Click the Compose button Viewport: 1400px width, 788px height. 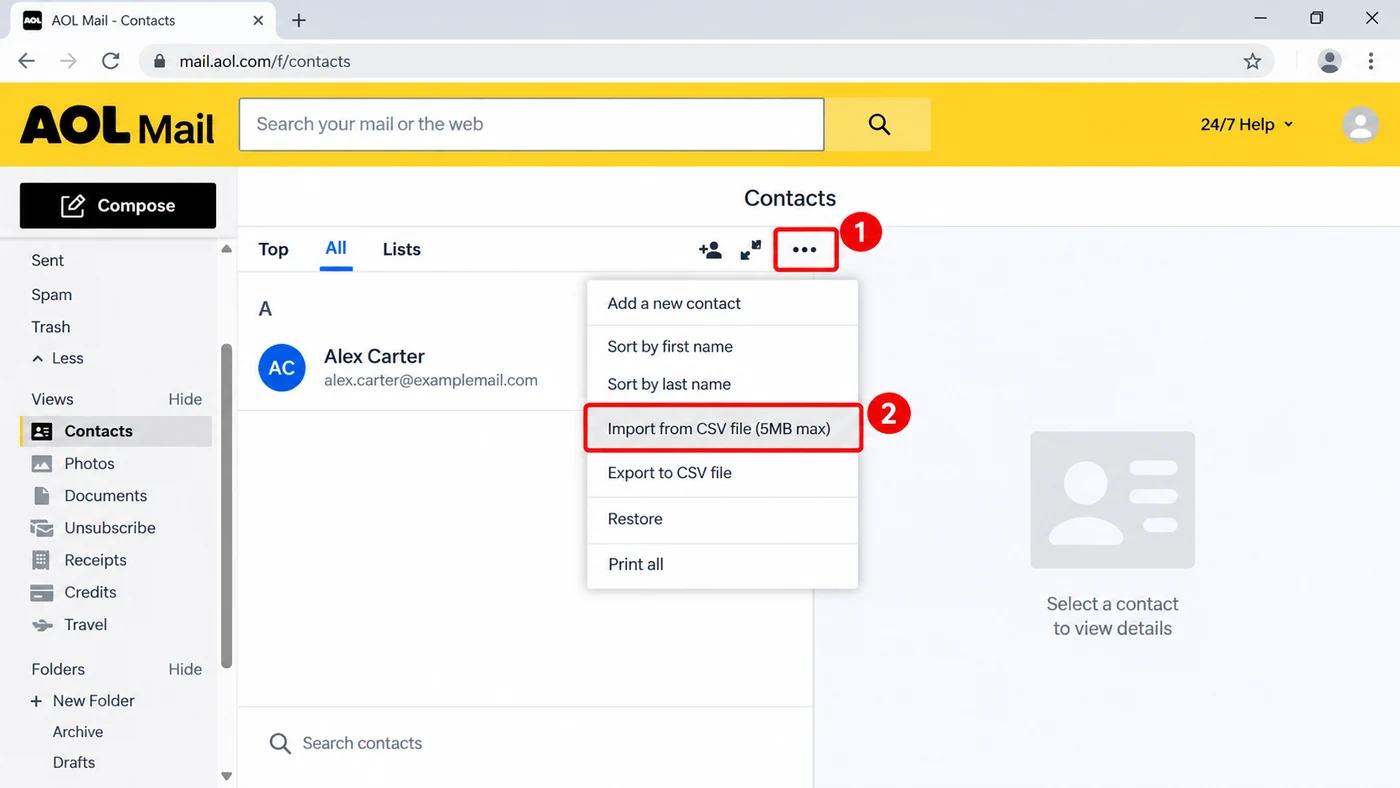[x=118, y=206]
